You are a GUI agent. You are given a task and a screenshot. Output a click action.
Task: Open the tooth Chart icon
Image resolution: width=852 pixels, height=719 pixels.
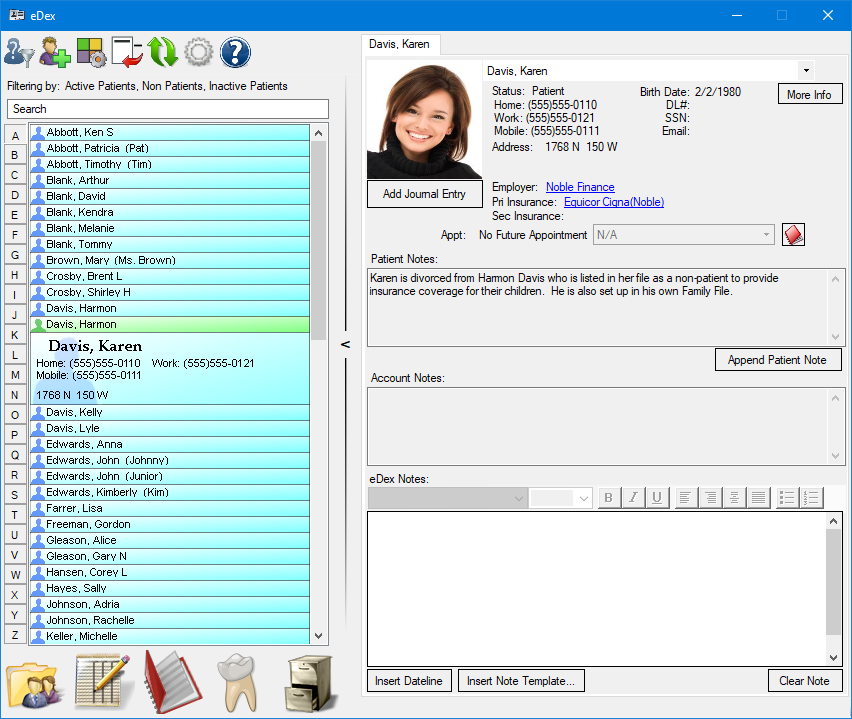(x=238, y=683)
